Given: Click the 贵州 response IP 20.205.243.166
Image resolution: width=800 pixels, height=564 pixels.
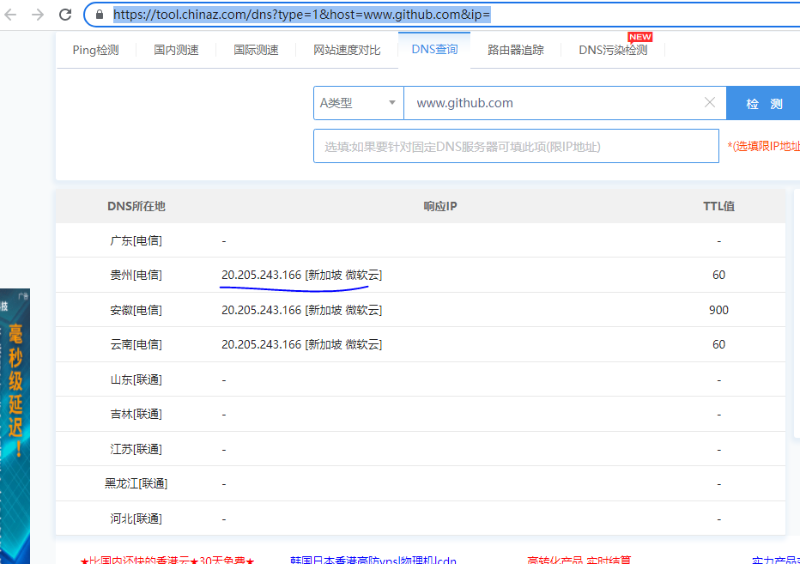Looking at the screenshot, I should click(x=261, y=275).
